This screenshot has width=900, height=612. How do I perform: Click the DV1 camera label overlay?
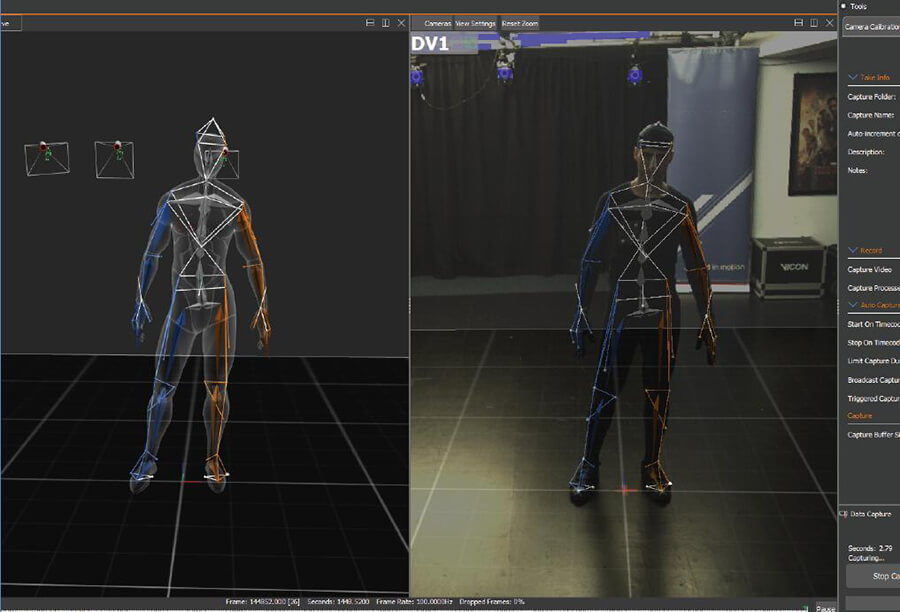point(429,44)
